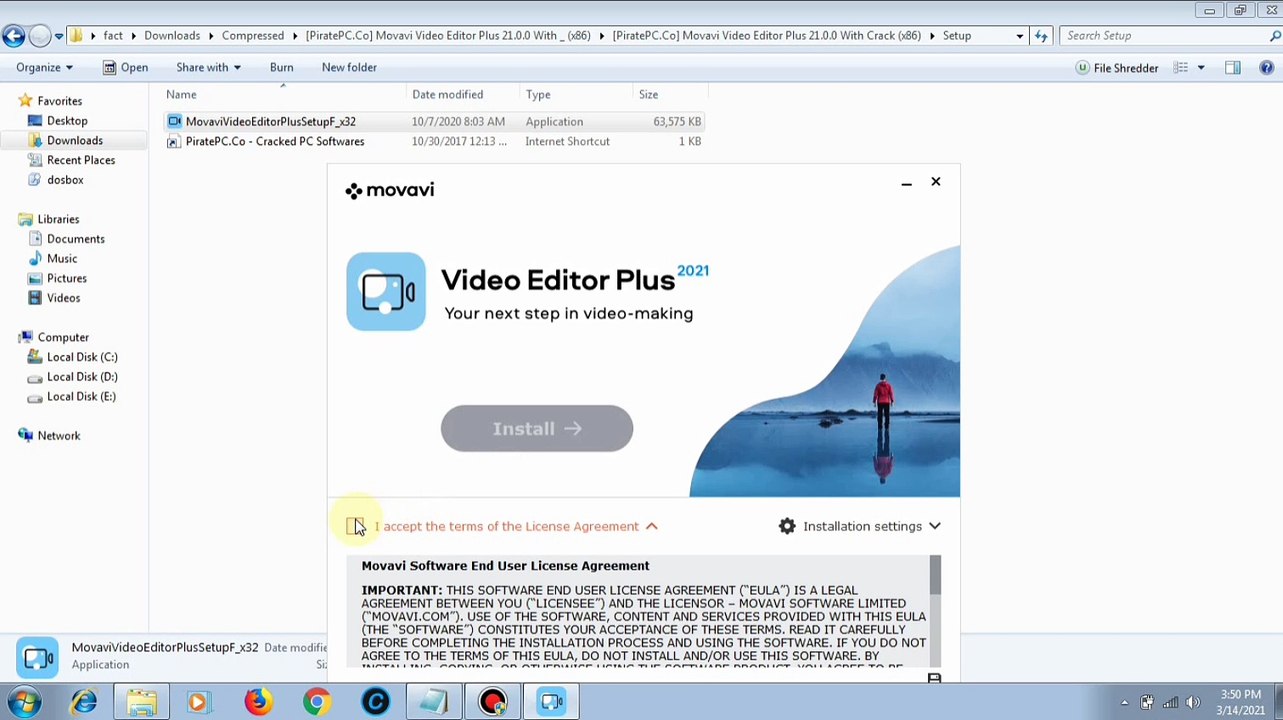The width and height of the screenshot is (1283, 720).
Task: Click the Forward navigation arrow
Action: click(39, 36)
